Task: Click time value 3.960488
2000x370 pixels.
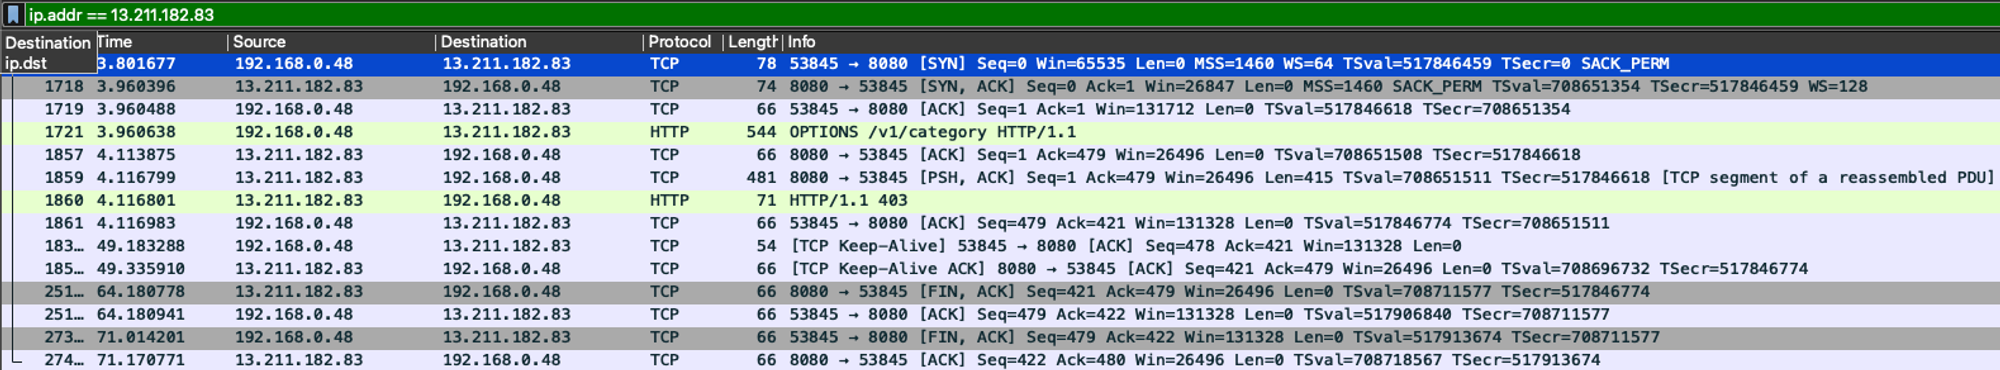Action: (x=136, y=110)
